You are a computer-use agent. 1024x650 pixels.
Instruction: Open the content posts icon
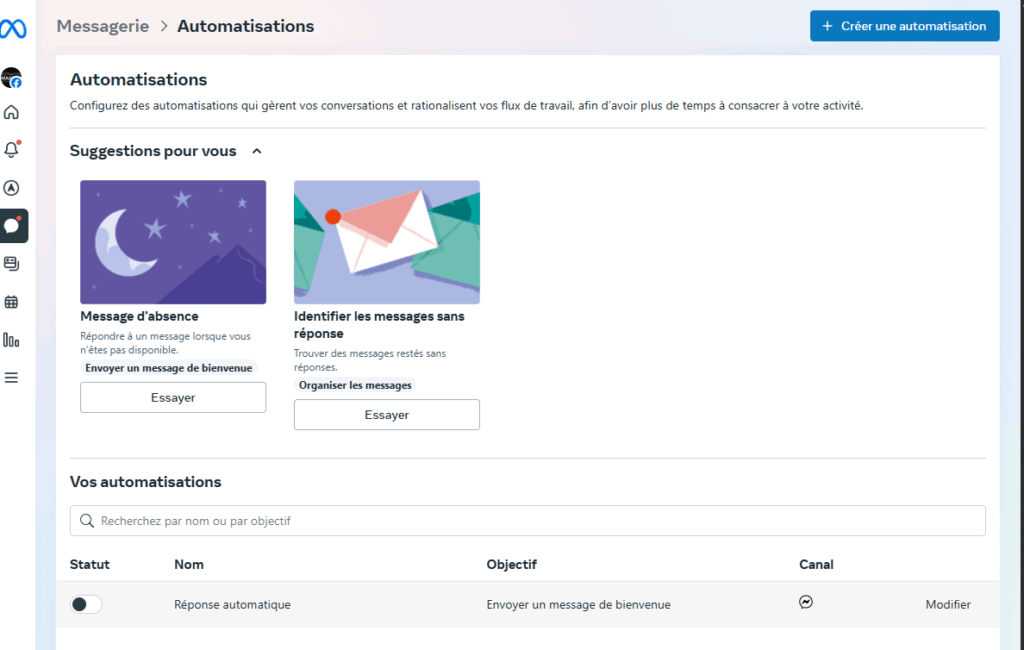tap(12, 264)
